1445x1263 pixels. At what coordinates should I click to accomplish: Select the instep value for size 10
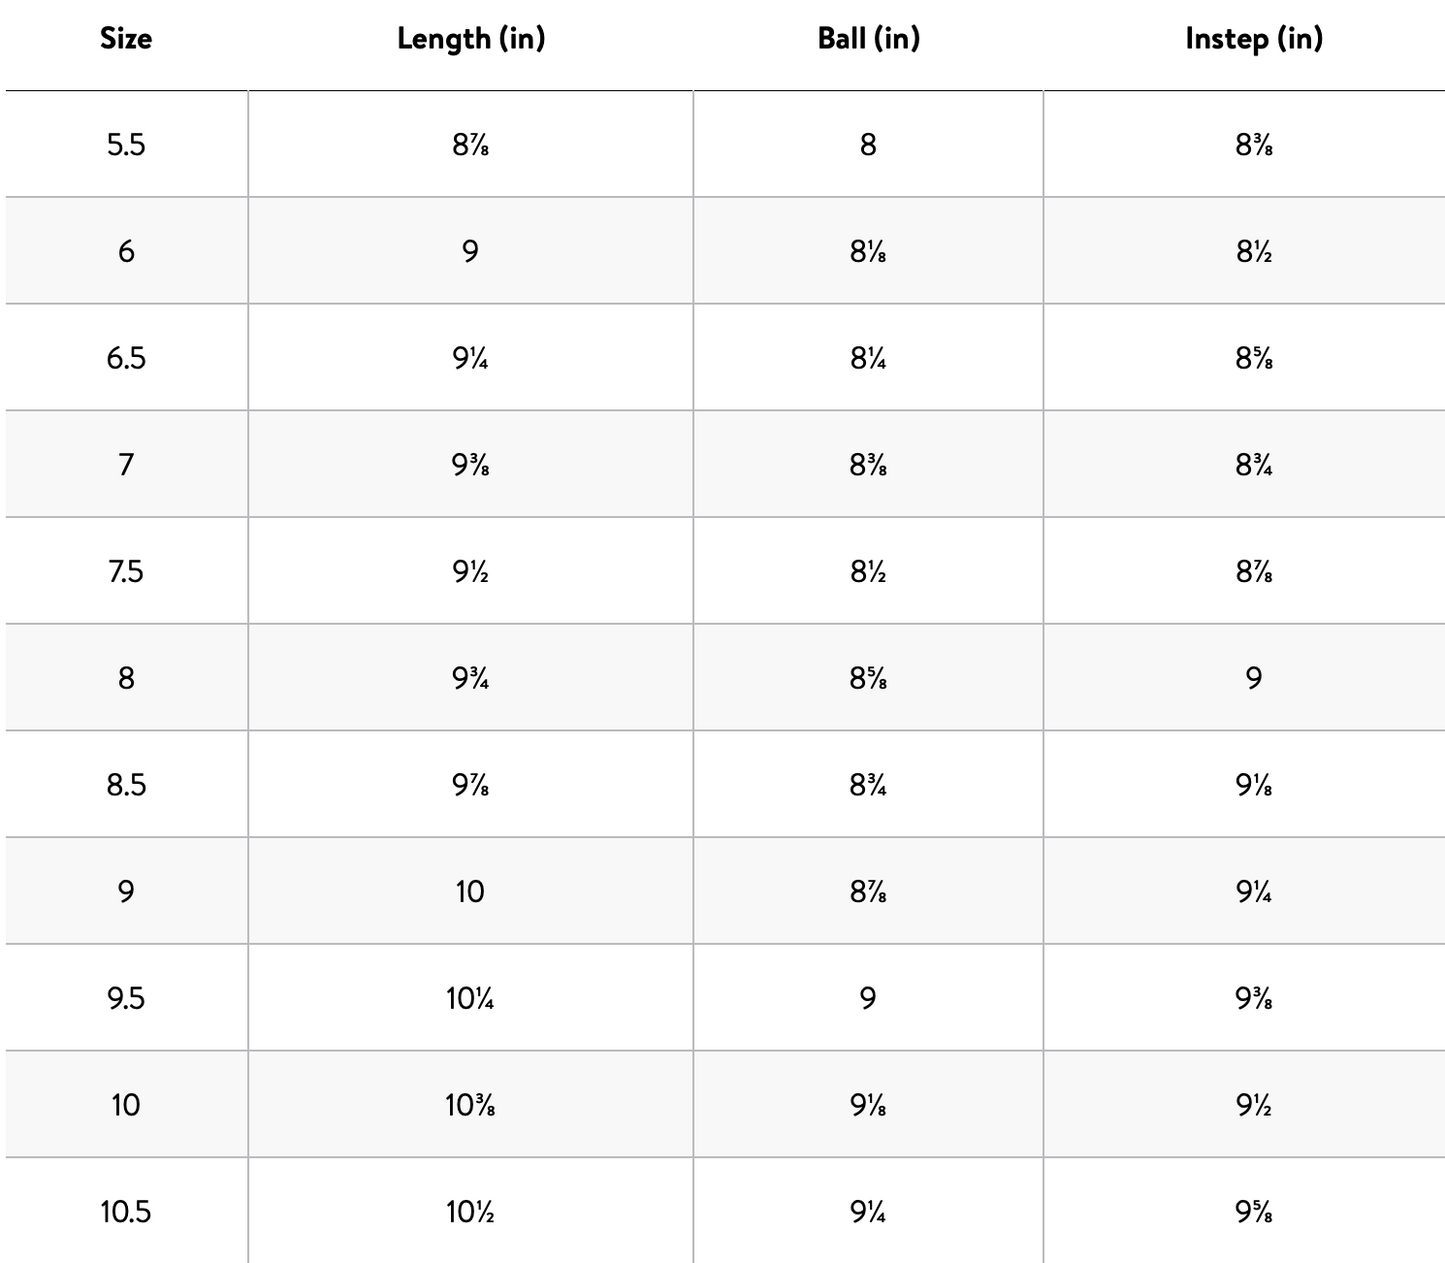[x=1253, y=1105]
